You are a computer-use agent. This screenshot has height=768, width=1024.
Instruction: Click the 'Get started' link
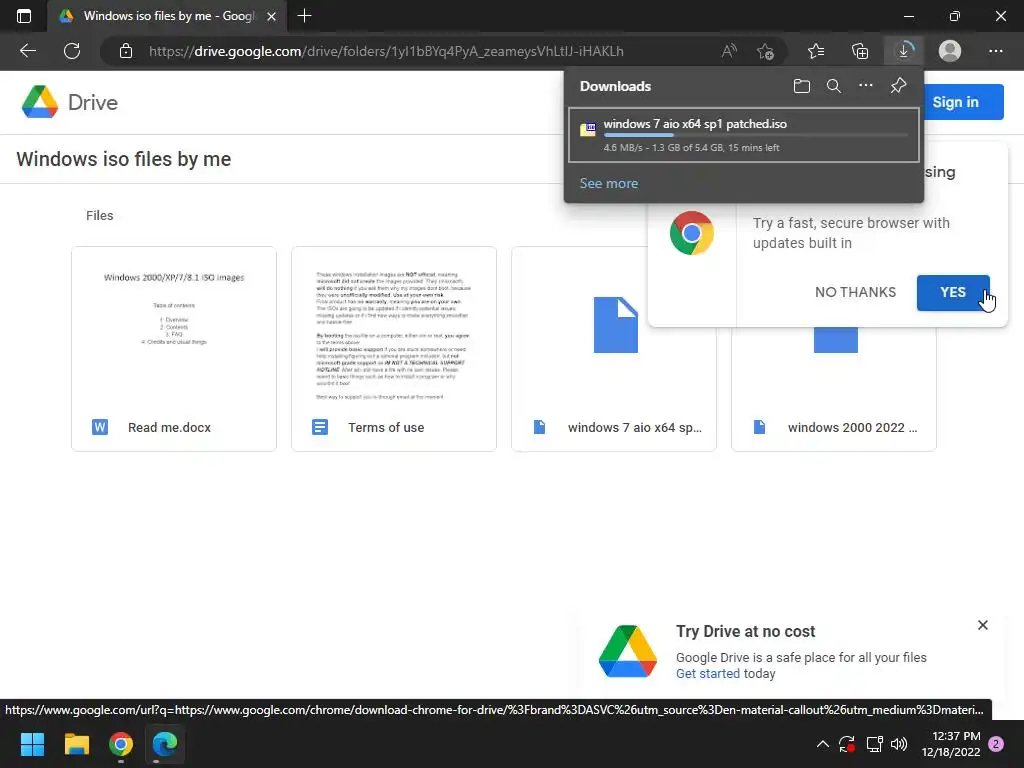[707, 674]
